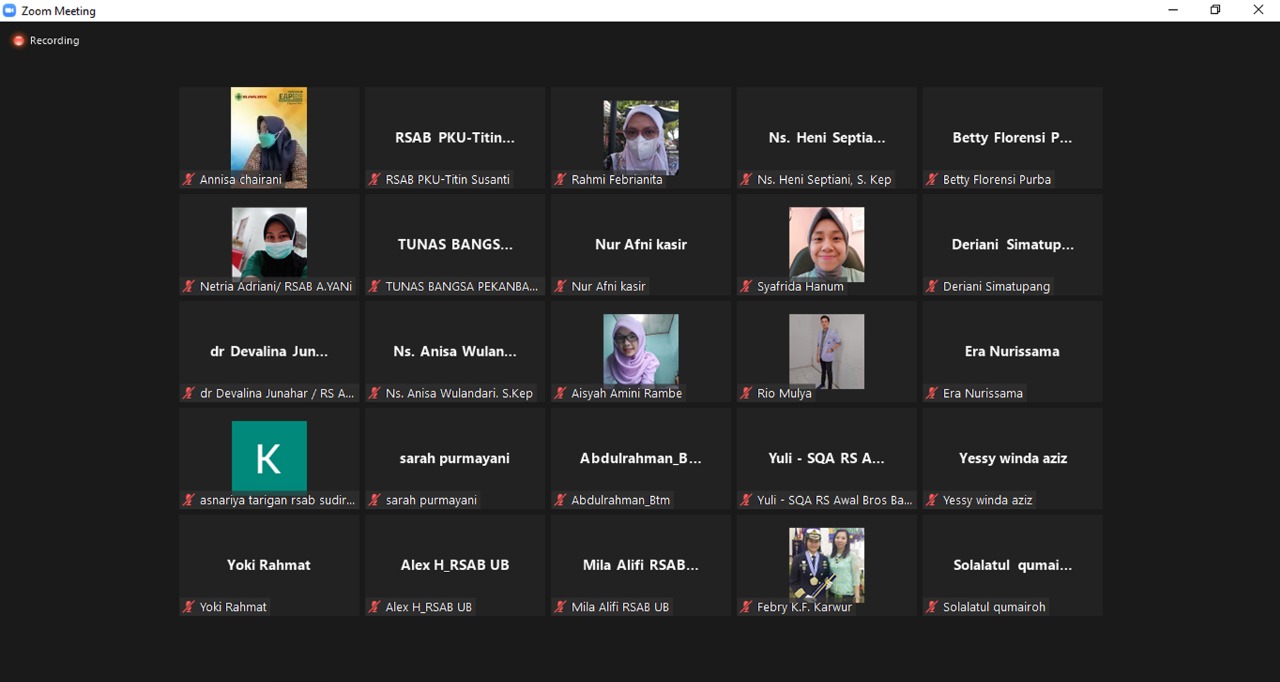Click muted mic icon beside RSAB PKU-Titin Susanti

pos(375,179)
